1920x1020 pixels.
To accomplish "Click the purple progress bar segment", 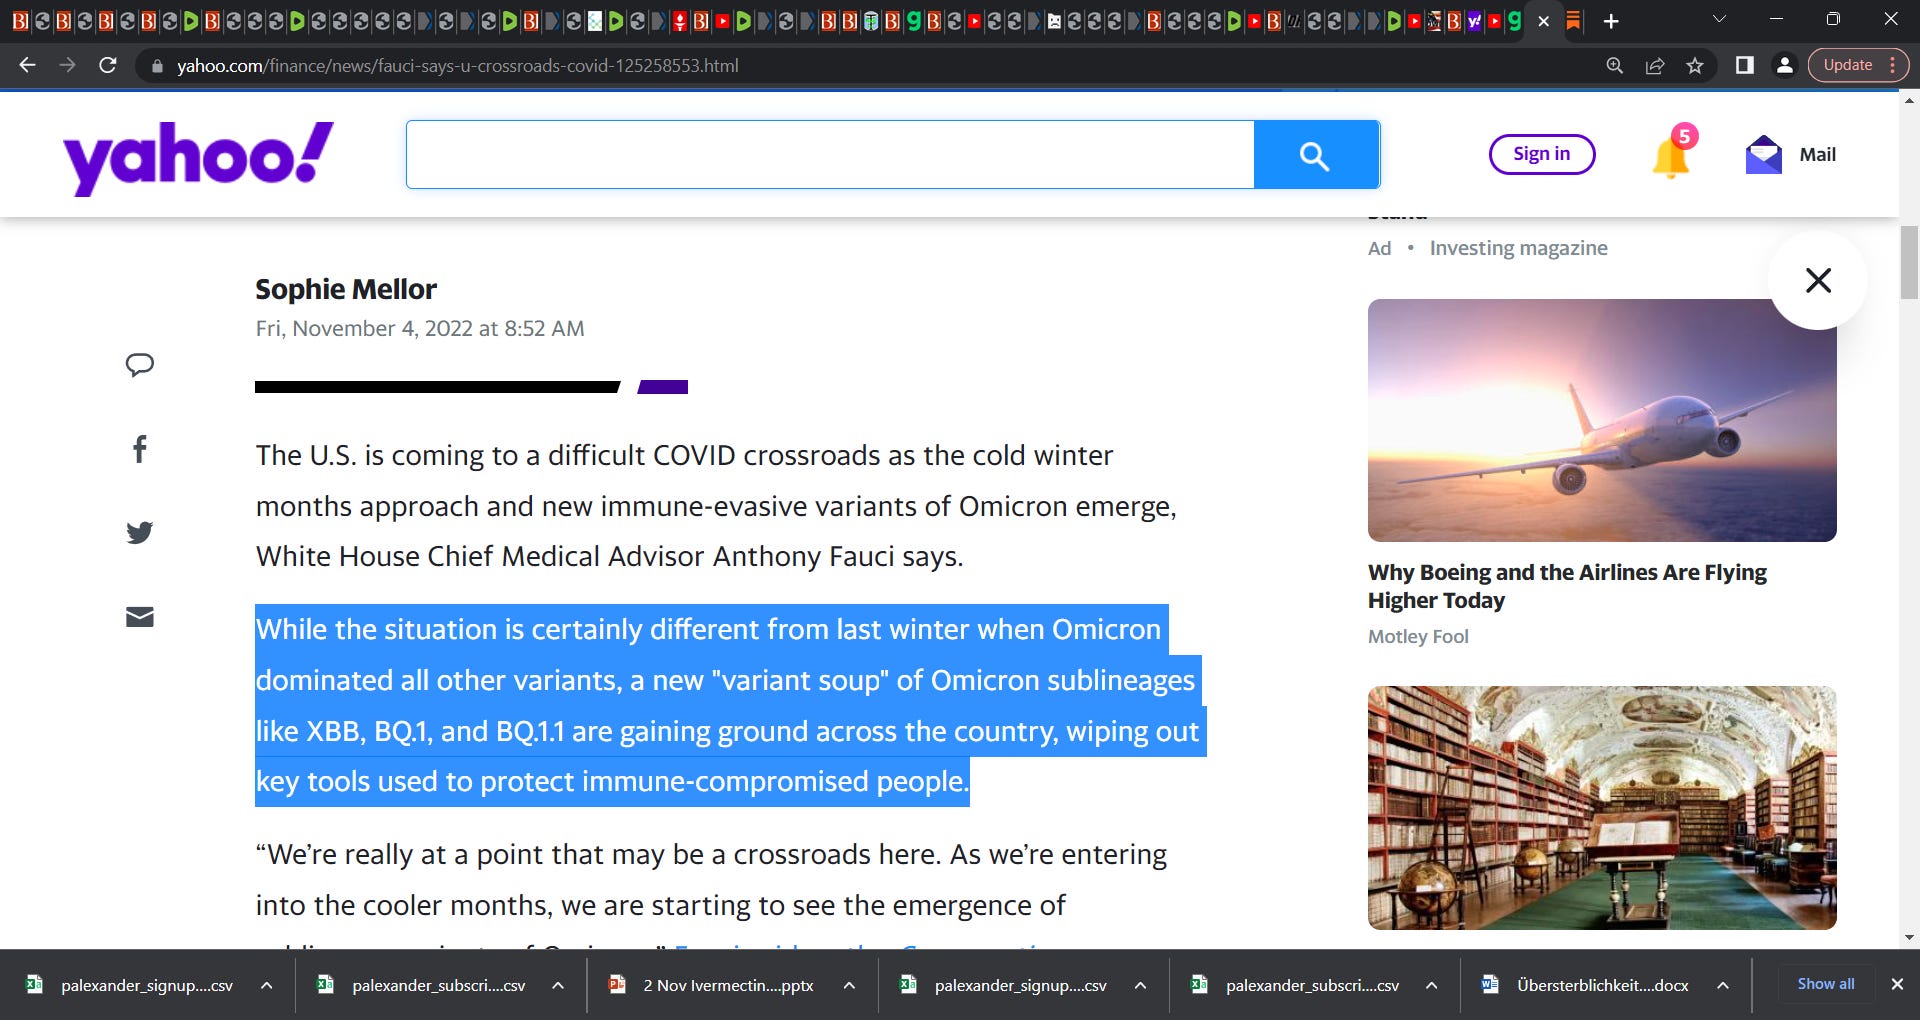I will [662, 387].
